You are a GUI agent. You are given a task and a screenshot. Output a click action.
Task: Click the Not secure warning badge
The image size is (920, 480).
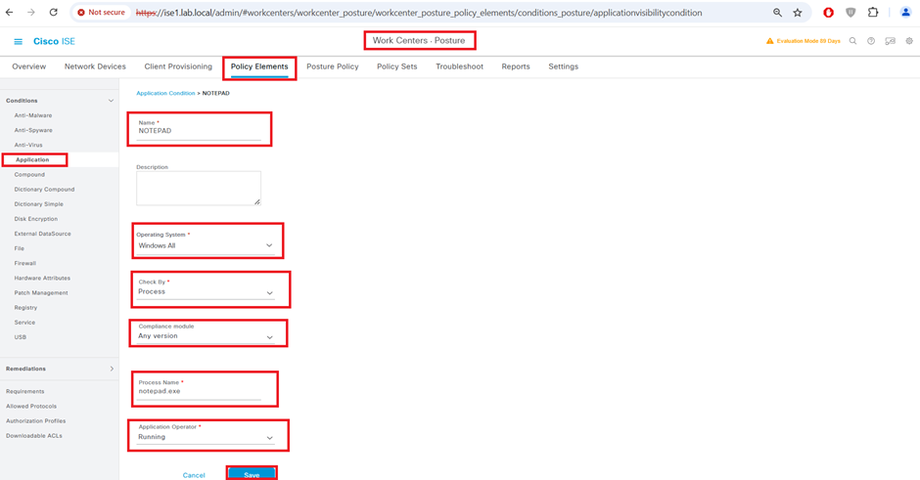pyautogui.click(x=101, y=12)
